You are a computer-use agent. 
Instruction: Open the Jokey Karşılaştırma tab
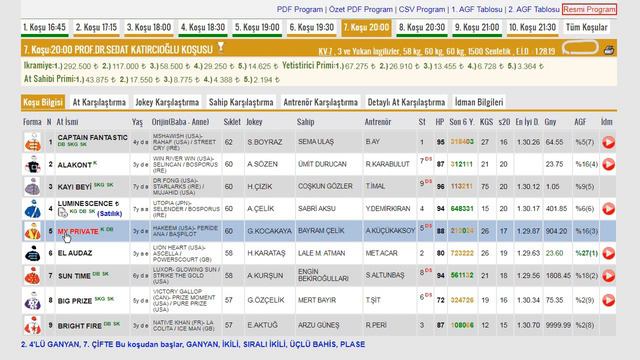(x=167, y=102)
